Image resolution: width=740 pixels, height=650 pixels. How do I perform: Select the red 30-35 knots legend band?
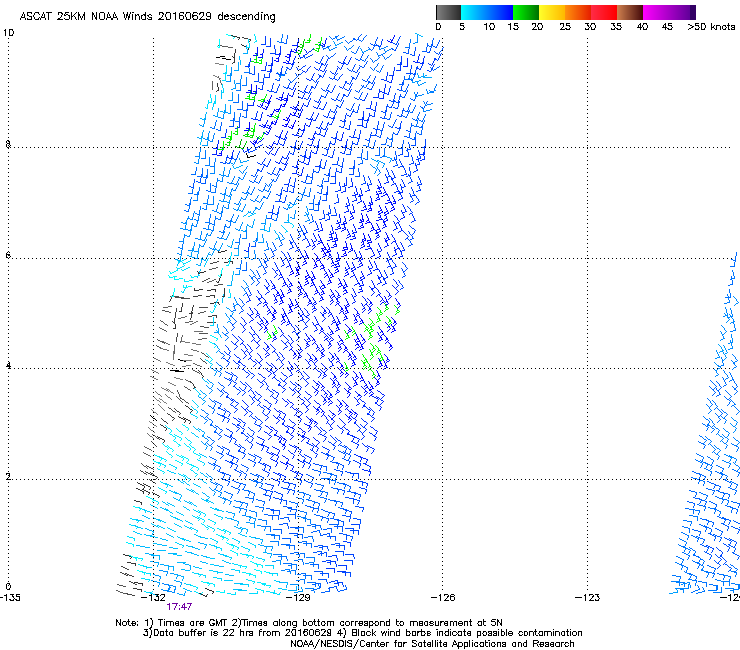tap(604, 12)
